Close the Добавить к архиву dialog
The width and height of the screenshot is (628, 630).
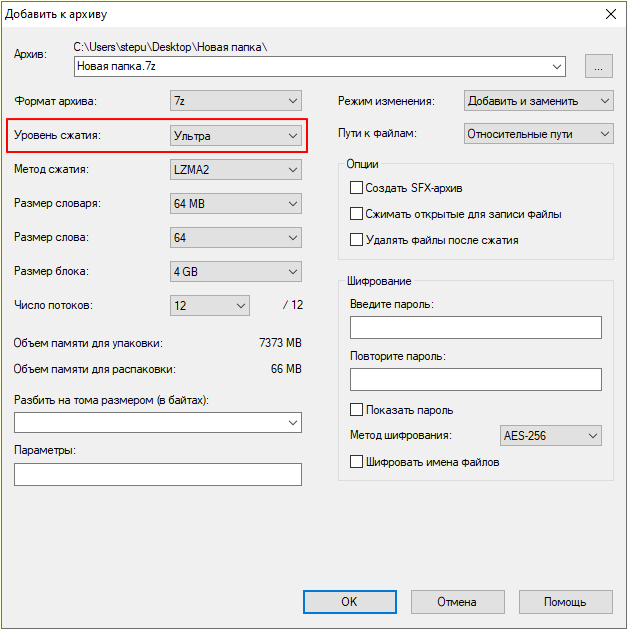click(611, 14)
